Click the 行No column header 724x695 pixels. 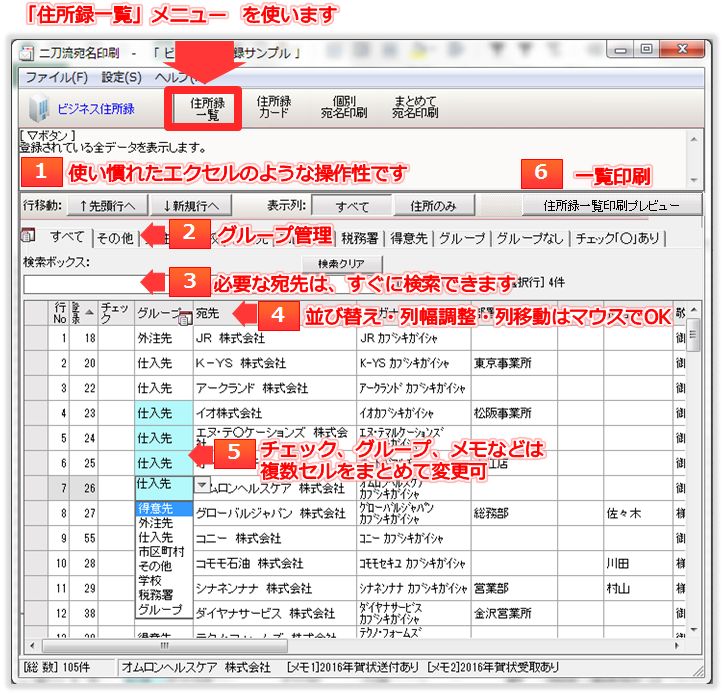(x=60, y=313)
